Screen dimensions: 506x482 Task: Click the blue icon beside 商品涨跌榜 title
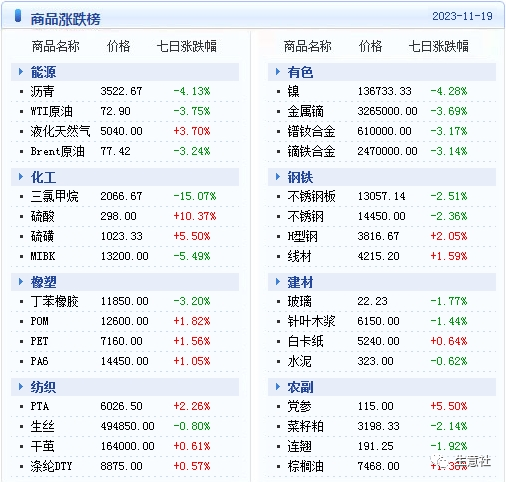tap(18, 16)
